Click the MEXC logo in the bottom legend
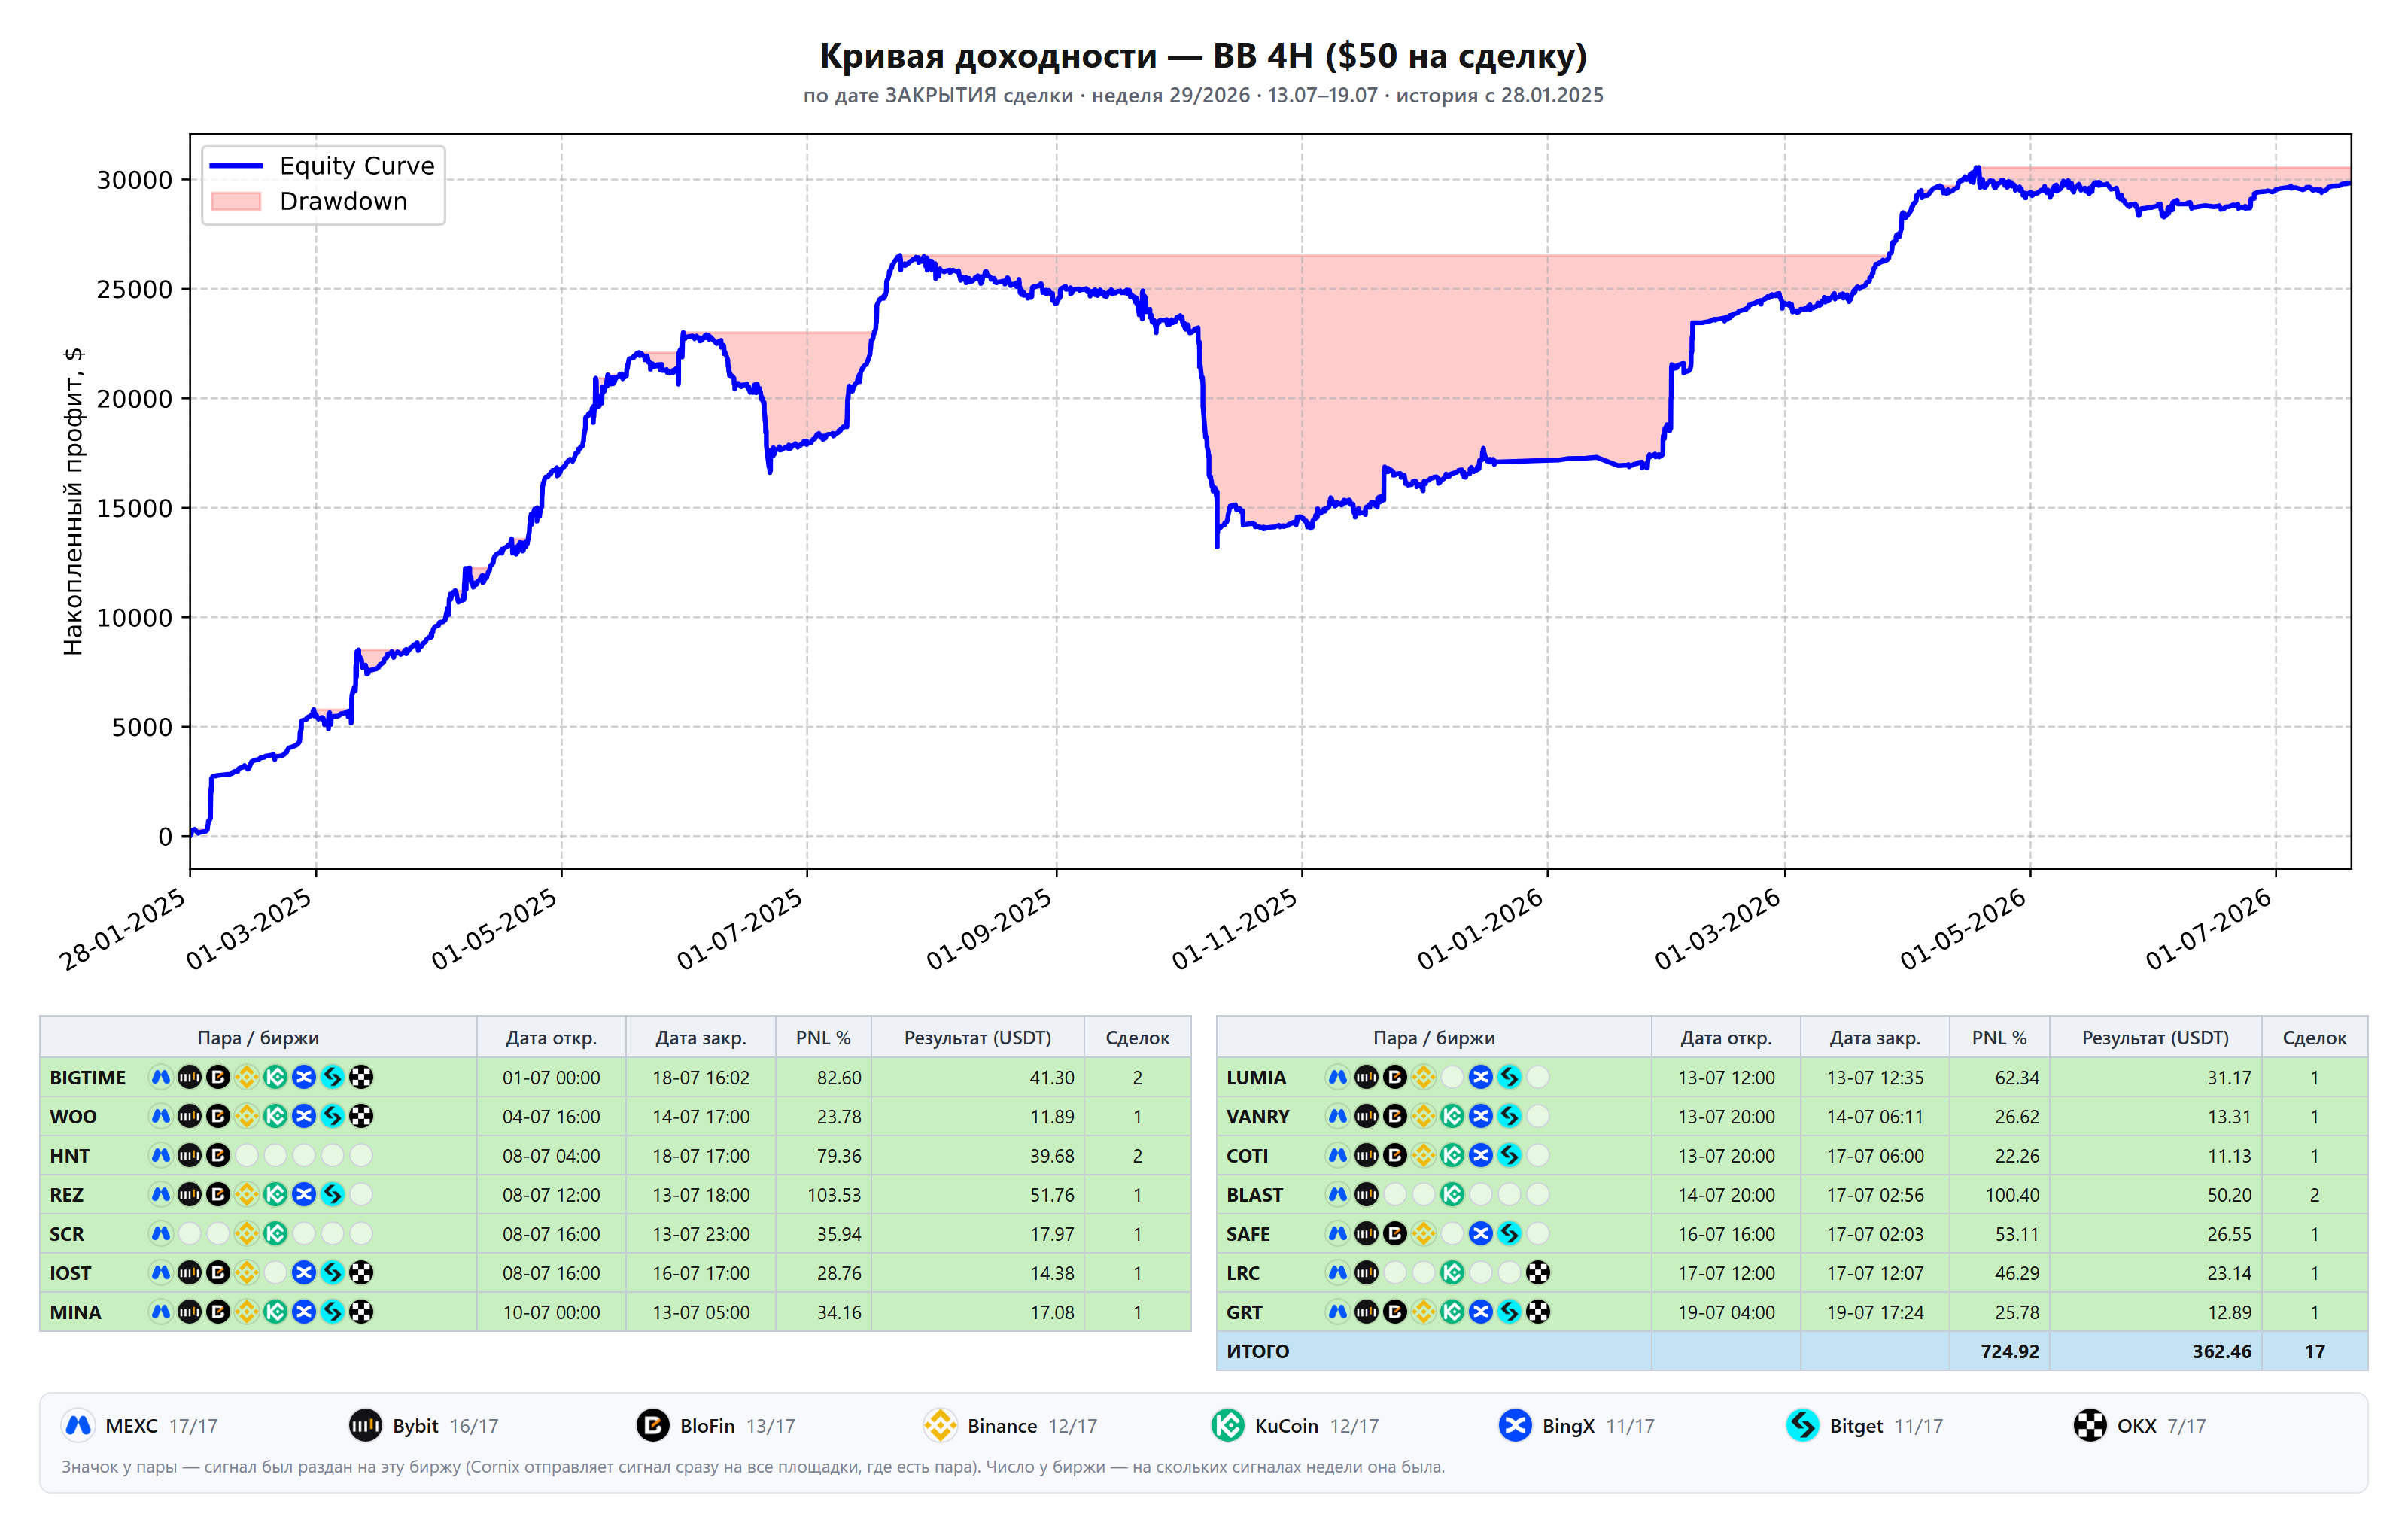Viewport: 2408px width, 1520px height. click(78, 1425)
